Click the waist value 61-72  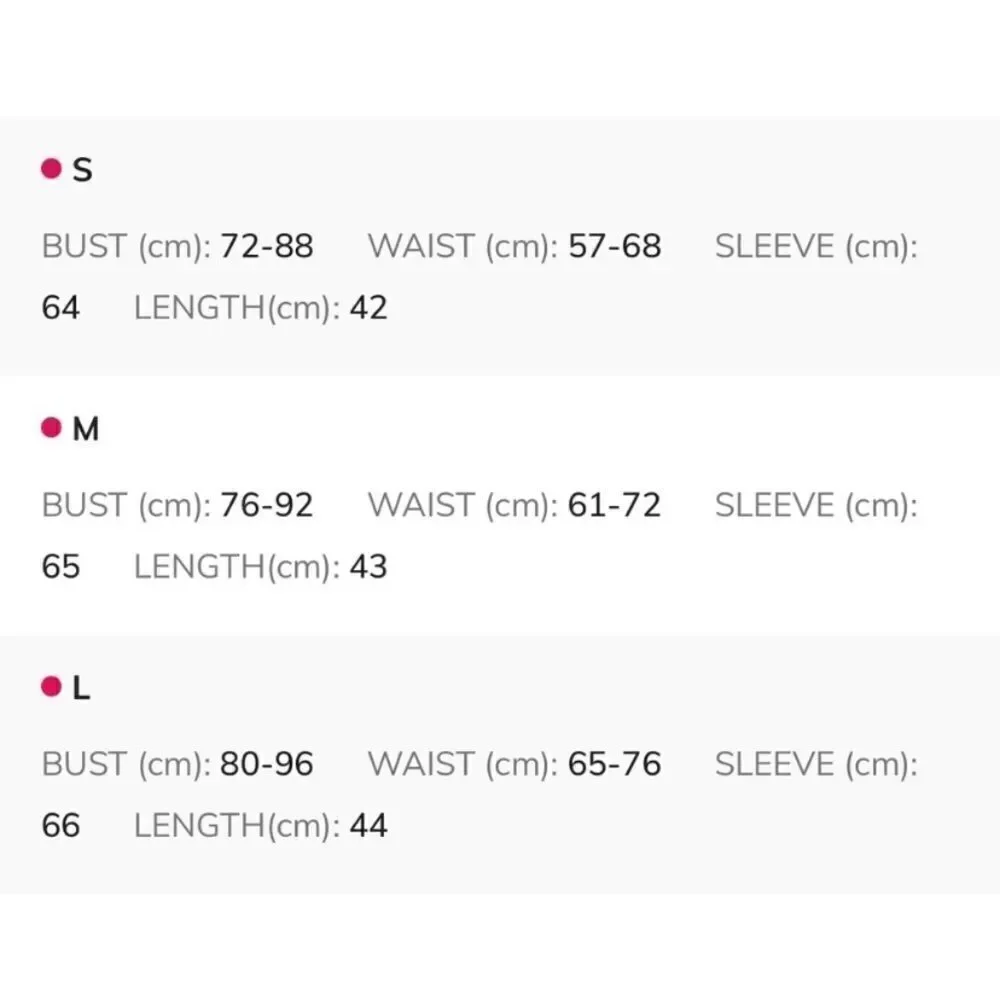[614, 505]
